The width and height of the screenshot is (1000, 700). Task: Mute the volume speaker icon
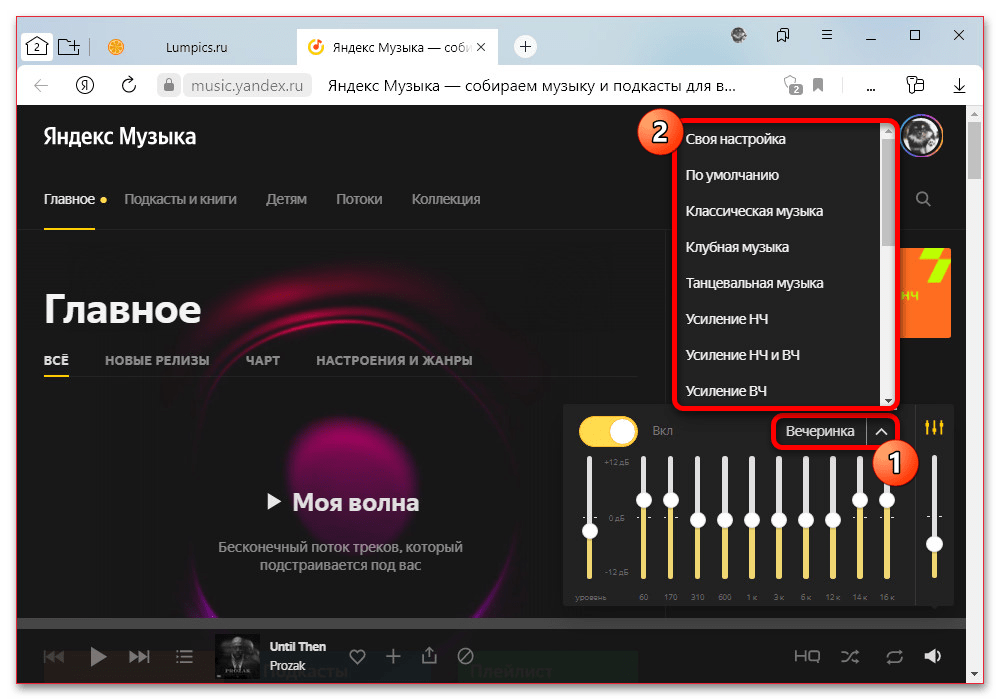(932, 656)
